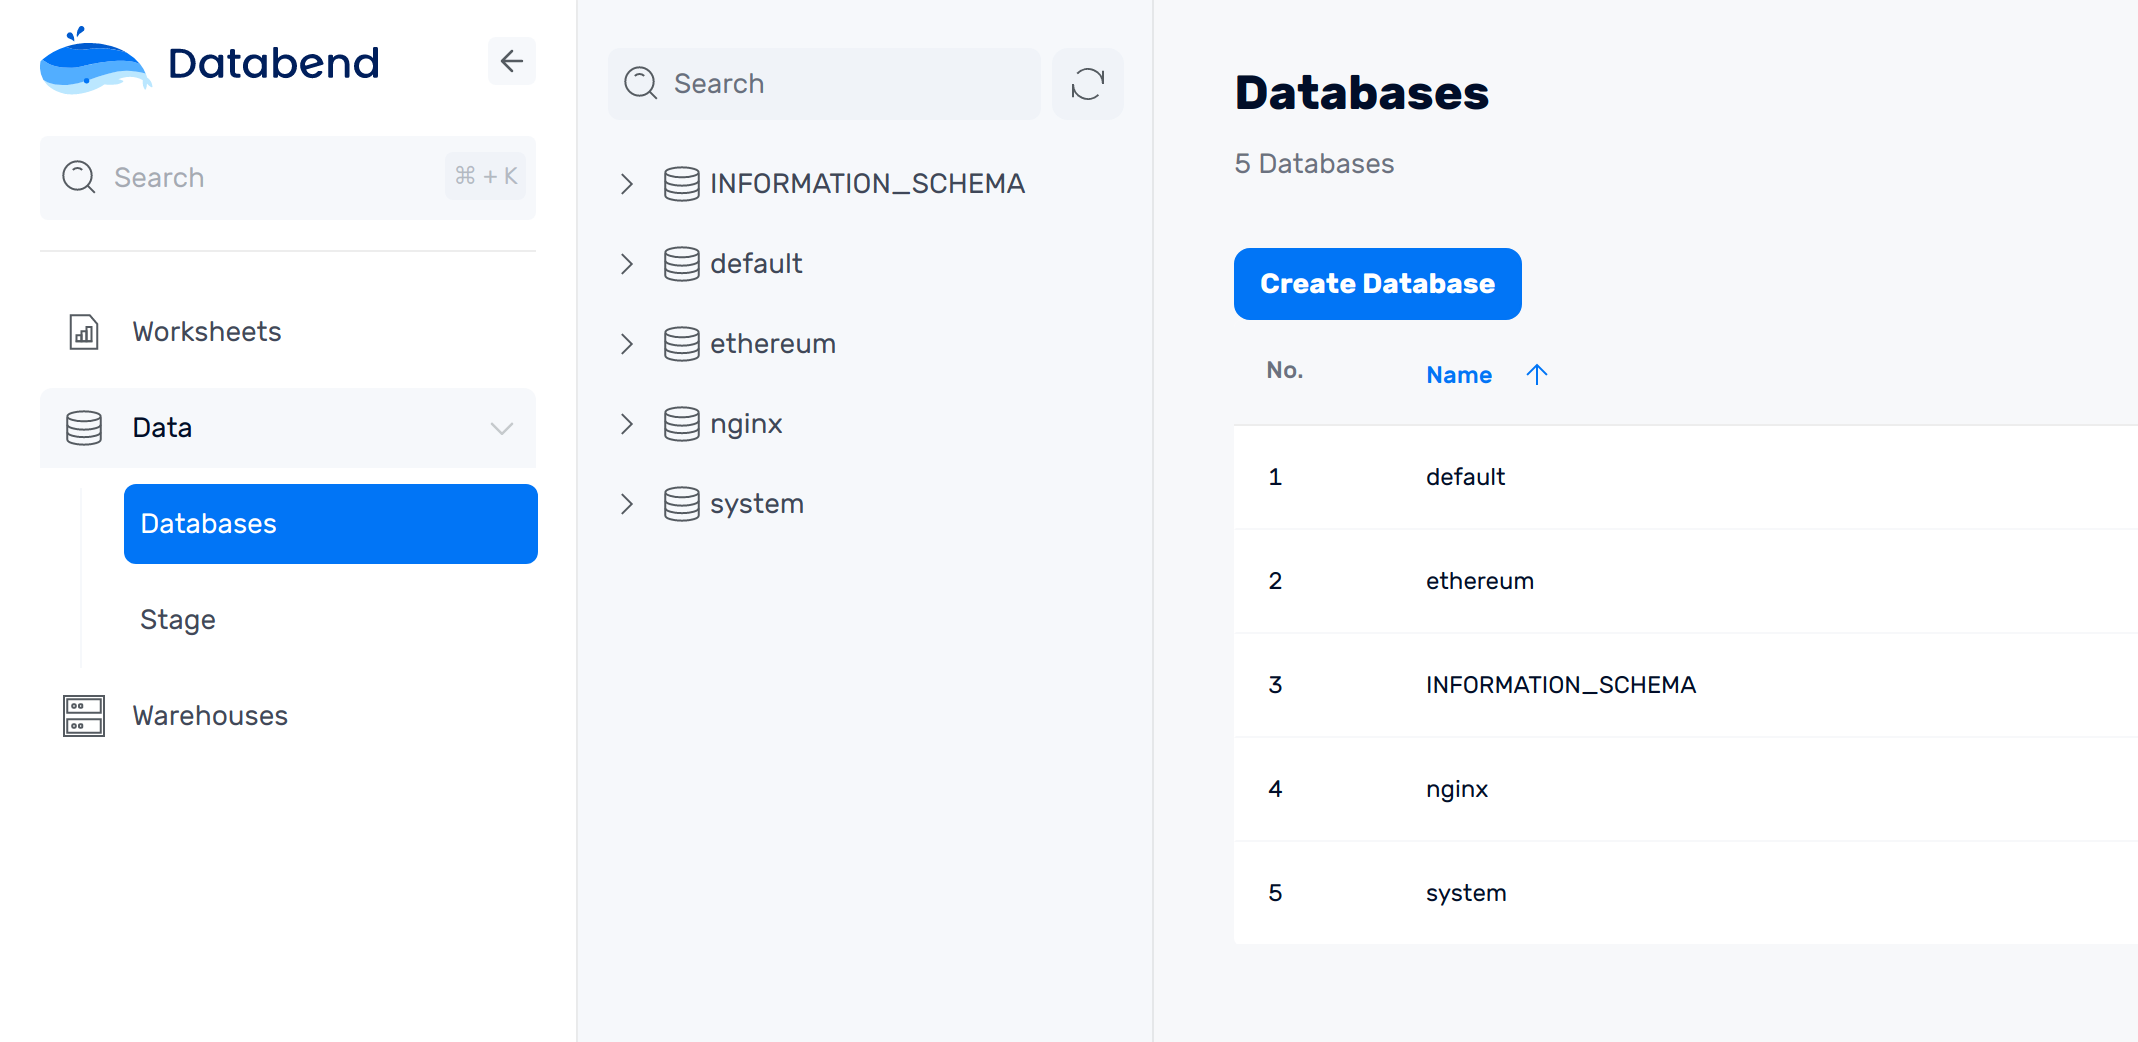The width and height of the screenshot is (2138, 1042).
Task: Click the Data stack icon in sidebar
Action: [84, 428]
